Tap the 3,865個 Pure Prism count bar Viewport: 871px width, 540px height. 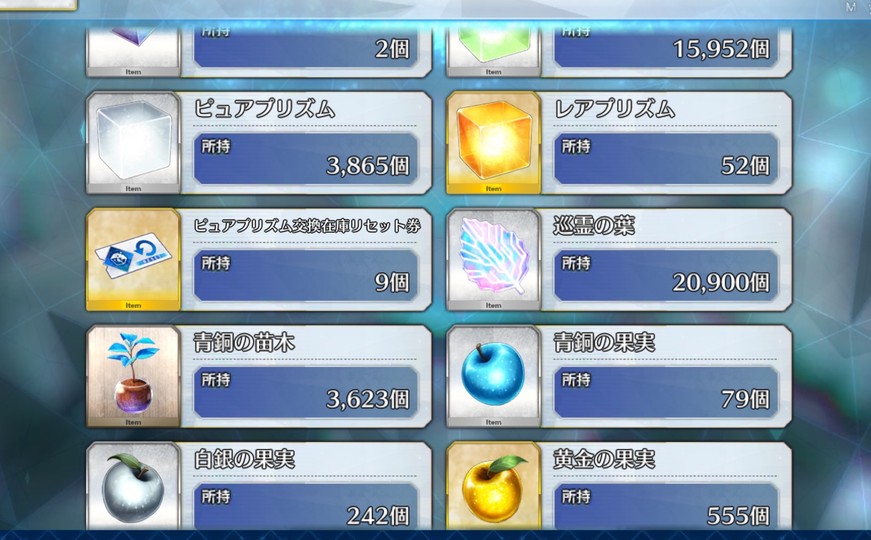(306, 159)
